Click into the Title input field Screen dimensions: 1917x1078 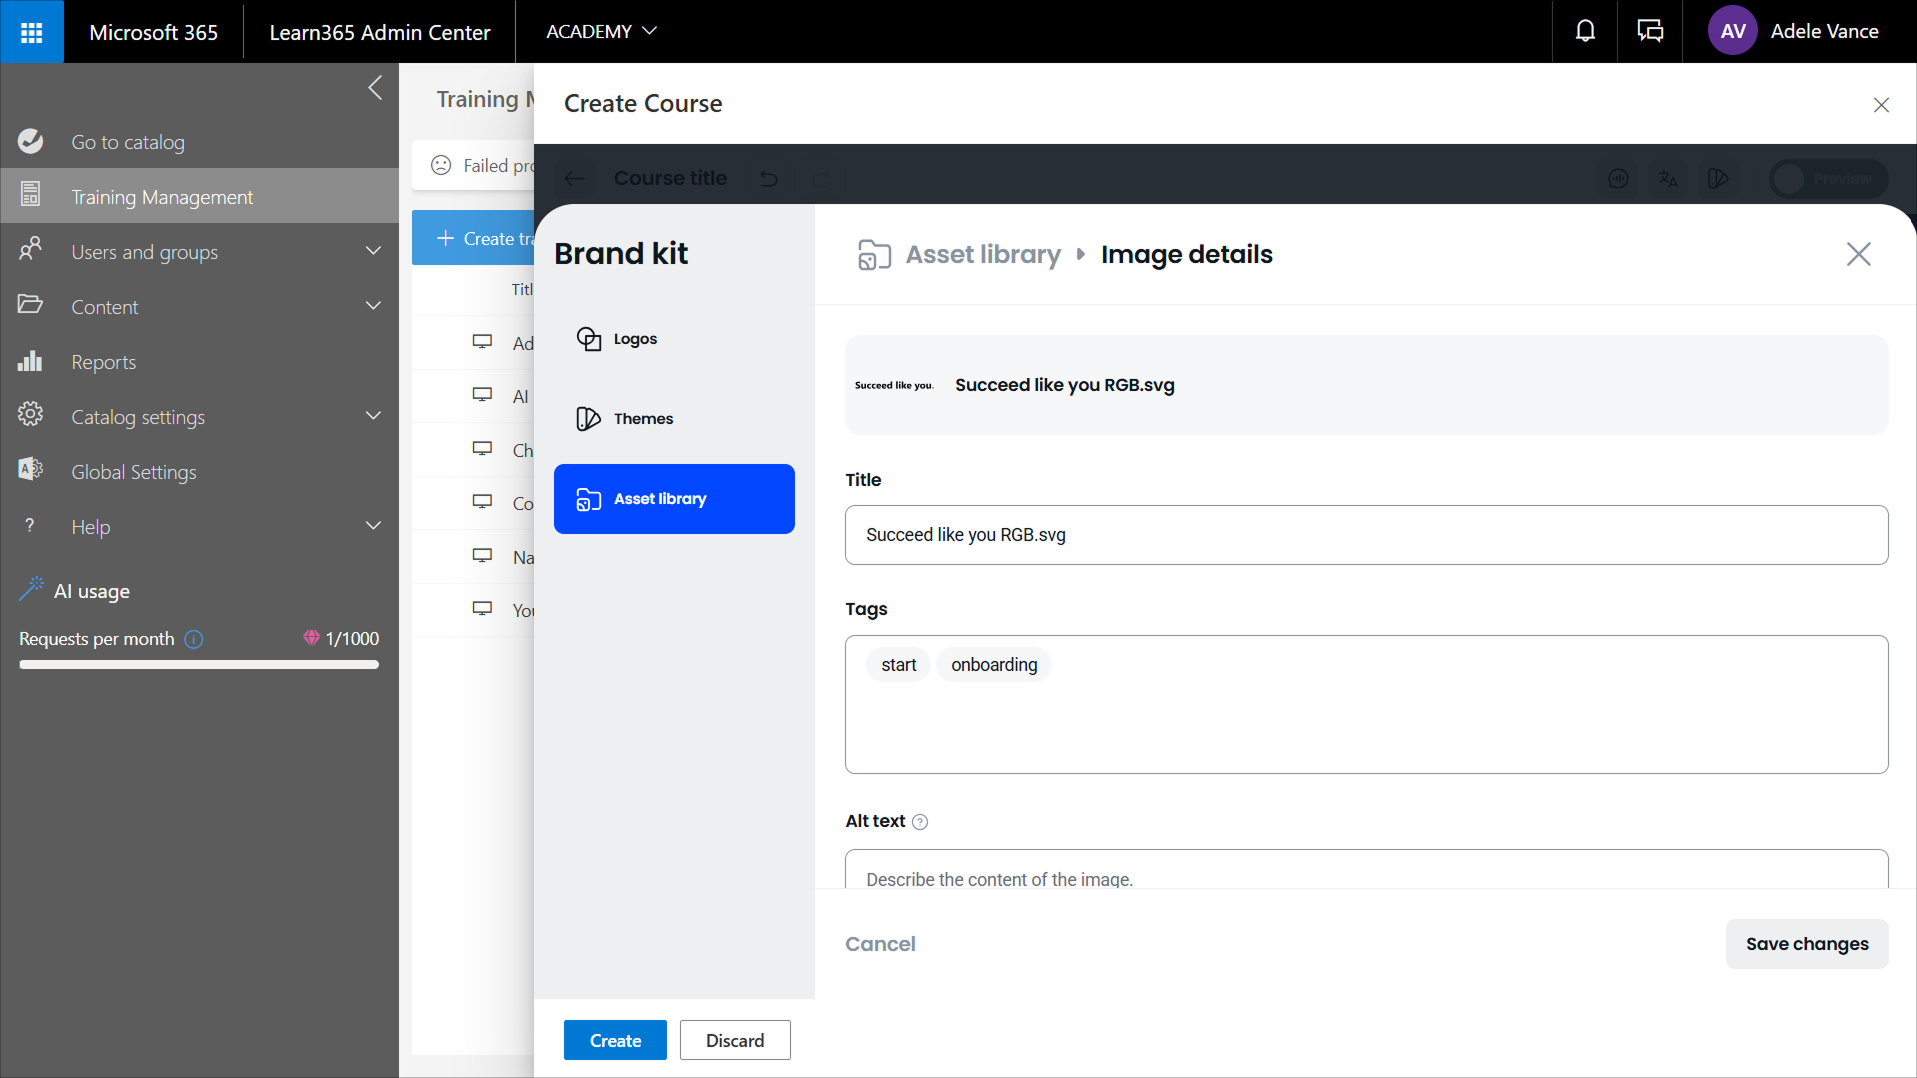pos(1366,535)
